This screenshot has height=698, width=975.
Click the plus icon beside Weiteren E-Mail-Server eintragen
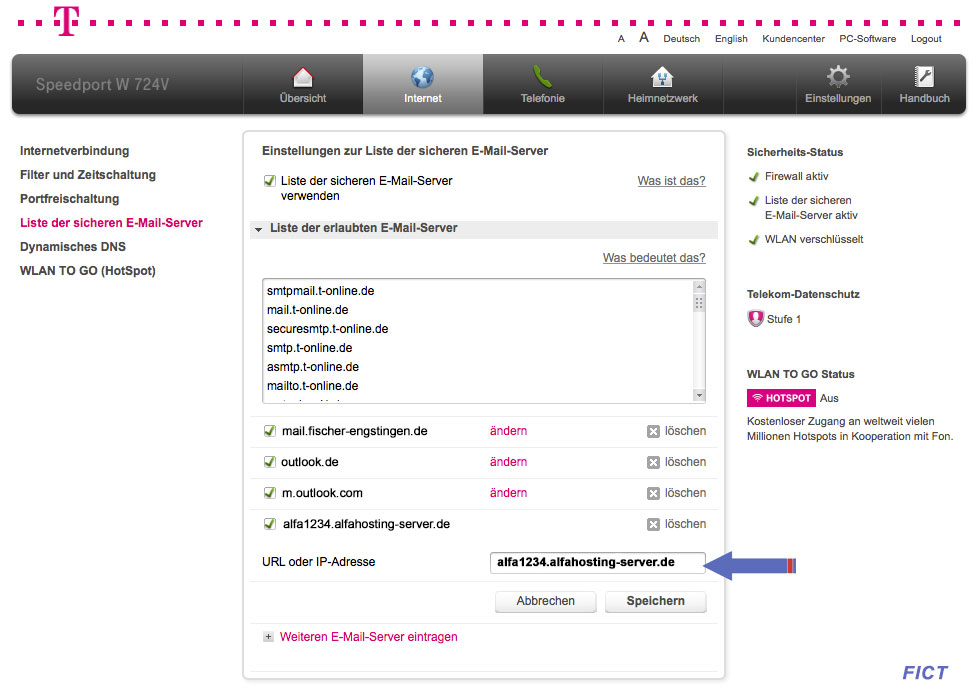pos(268,637)
